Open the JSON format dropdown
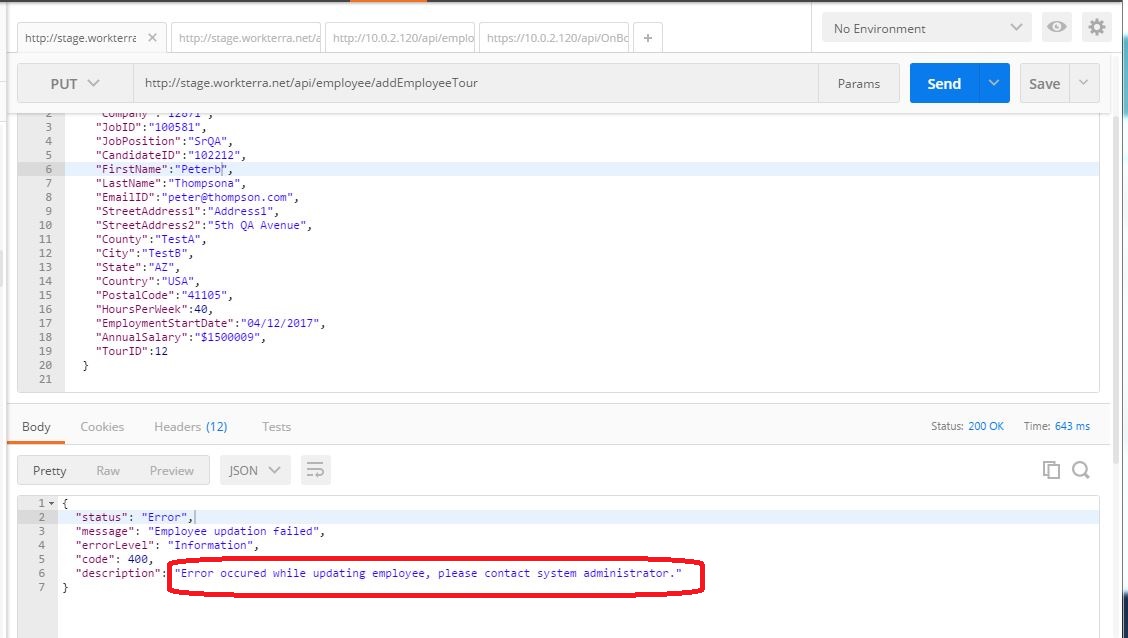The width and height of the screenshot is (1128, 638). click(254, 470)
